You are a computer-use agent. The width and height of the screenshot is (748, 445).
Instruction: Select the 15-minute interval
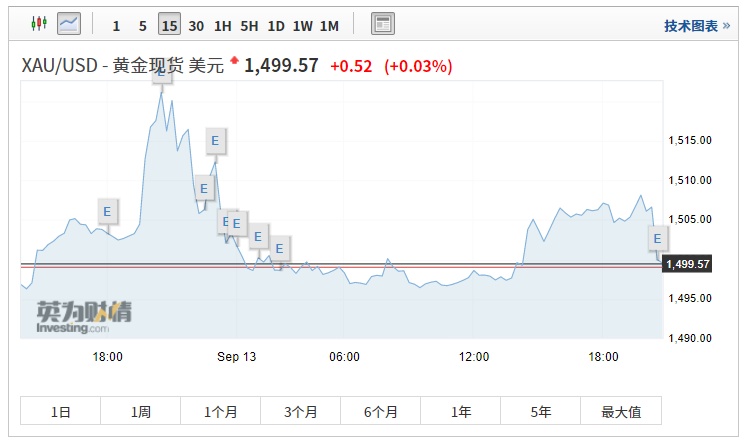click(x=169, y=25)
